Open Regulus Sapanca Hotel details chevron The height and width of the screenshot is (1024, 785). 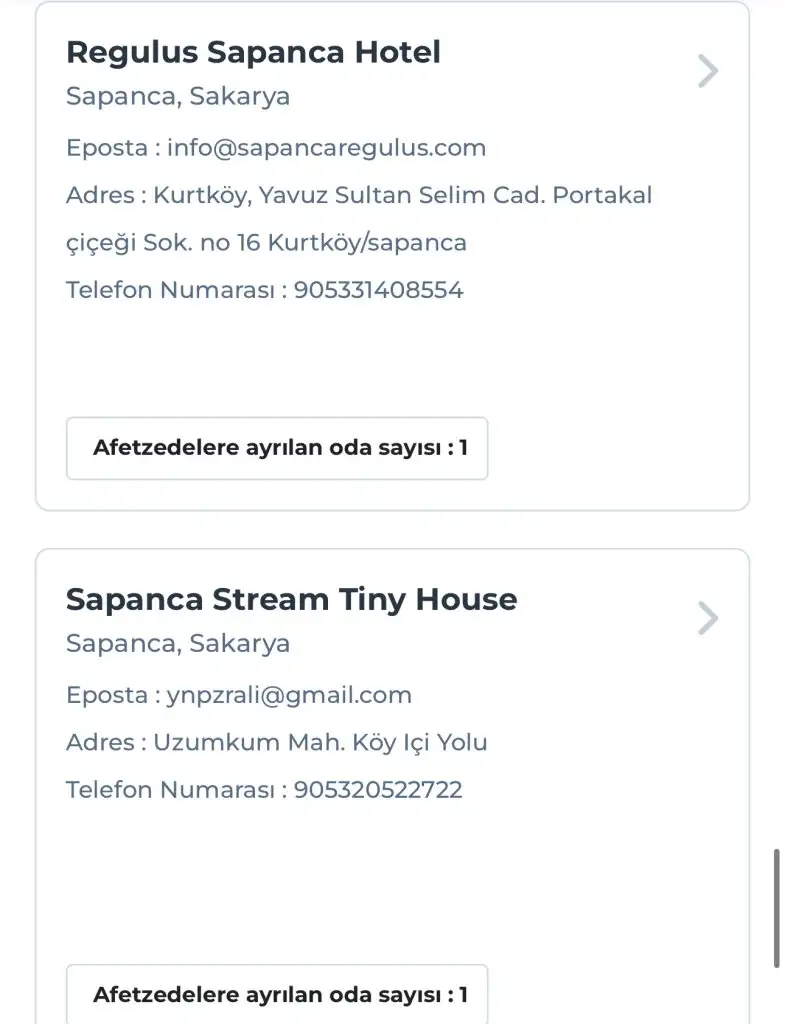coord(708,71)
